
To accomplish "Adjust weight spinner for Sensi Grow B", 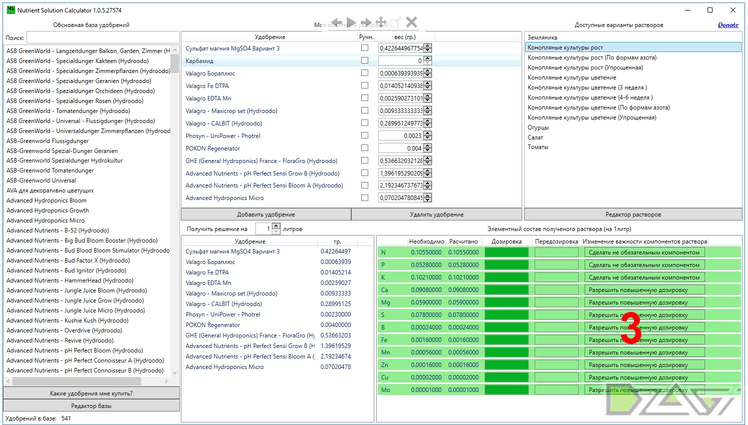I will coord(427,173).
